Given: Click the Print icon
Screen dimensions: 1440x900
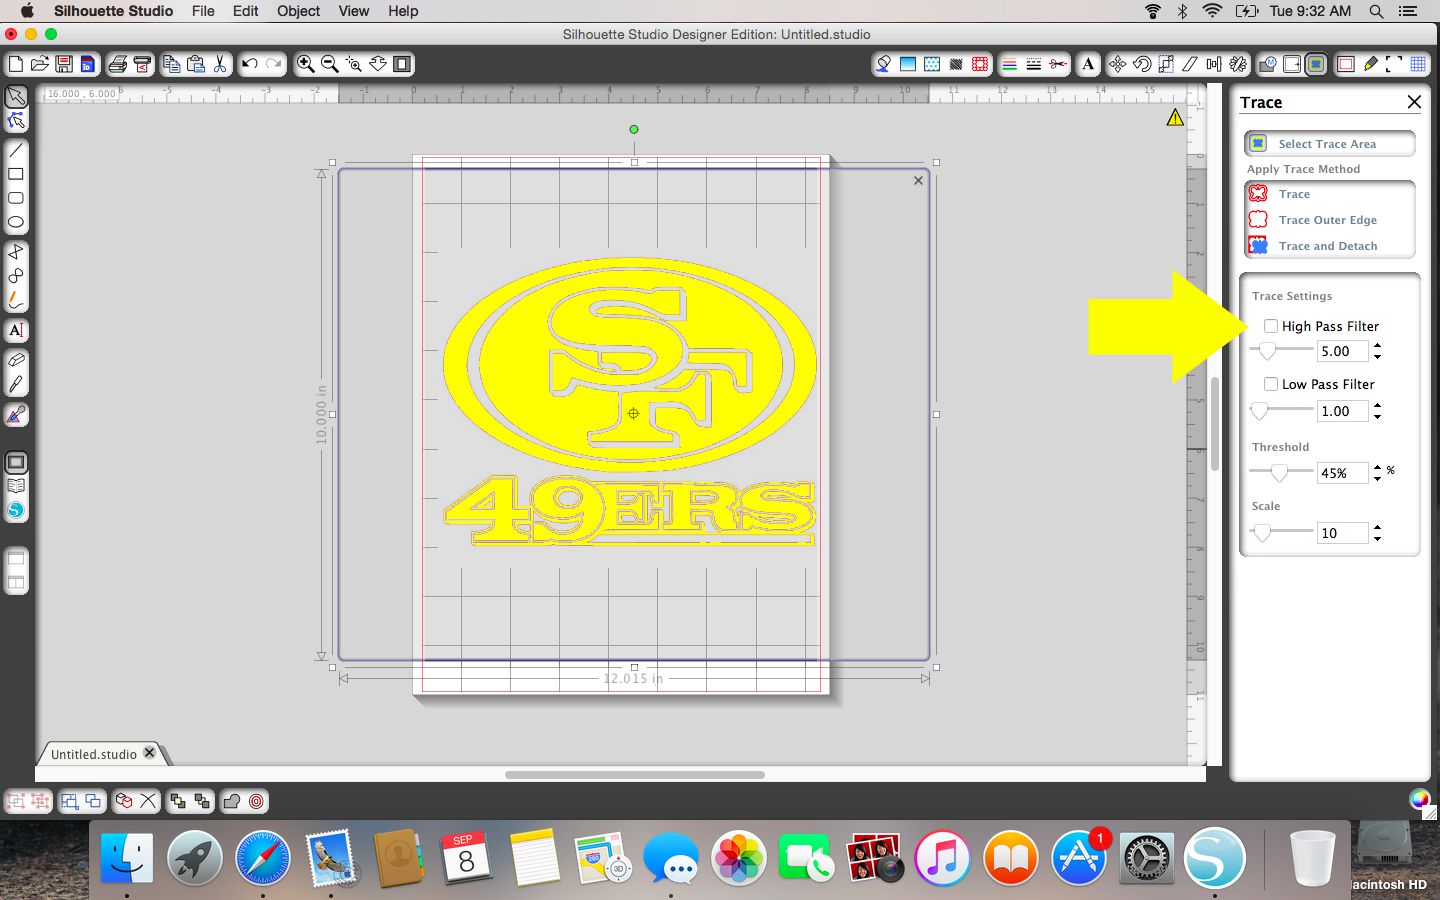Looking at the screenshot, I should (117, 64).
